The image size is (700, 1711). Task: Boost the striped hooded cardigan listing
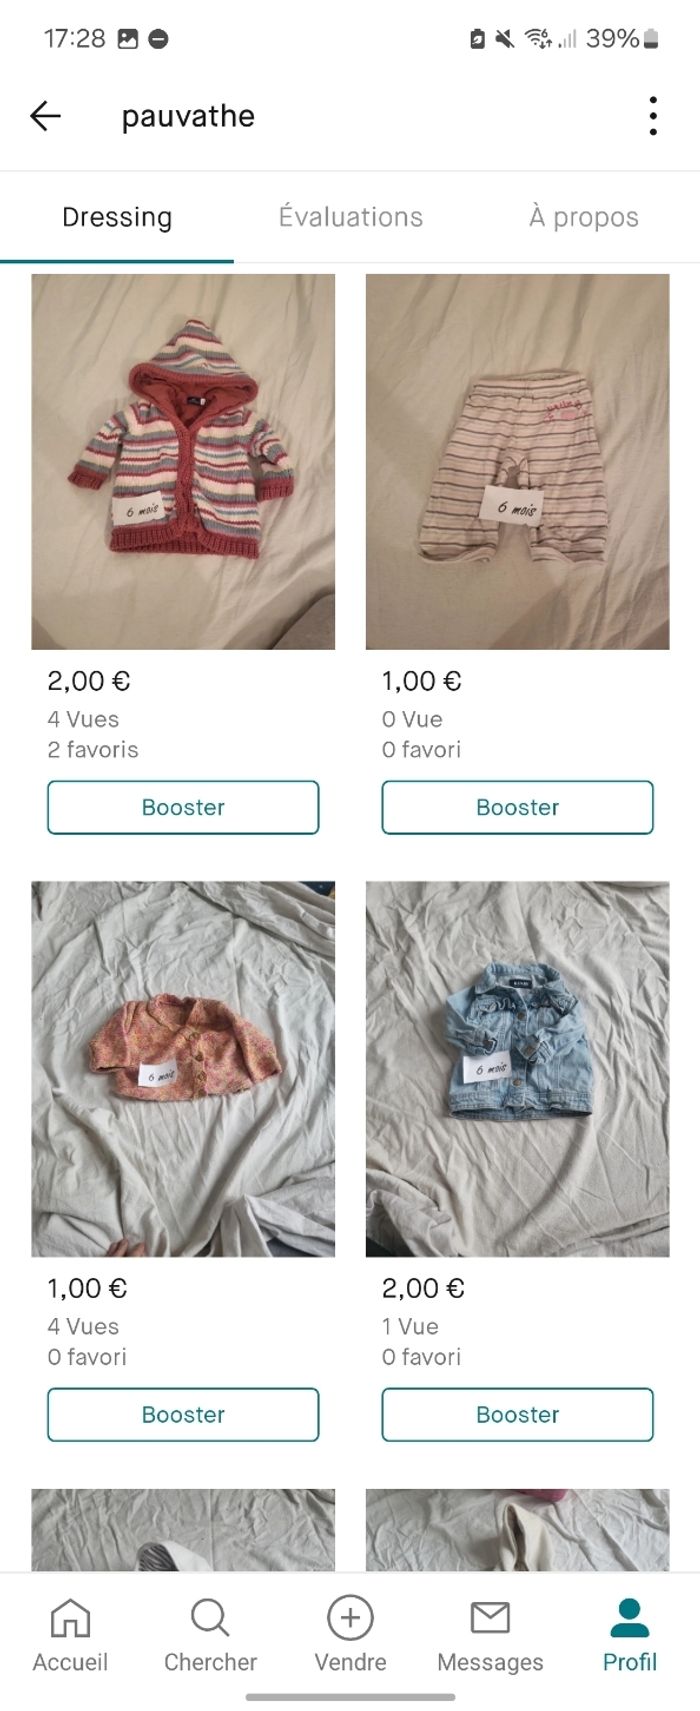coord(183,807)
